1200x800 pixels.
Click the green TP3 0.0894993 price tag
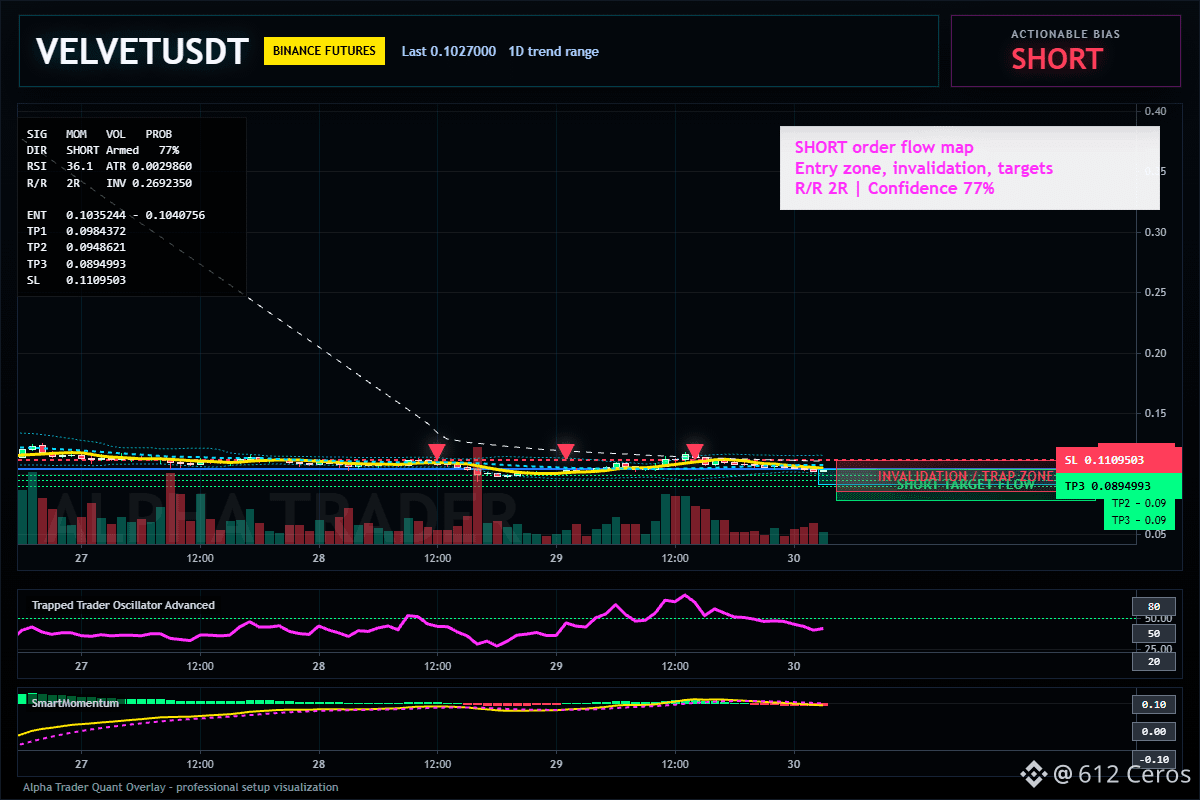(1119, 486)
